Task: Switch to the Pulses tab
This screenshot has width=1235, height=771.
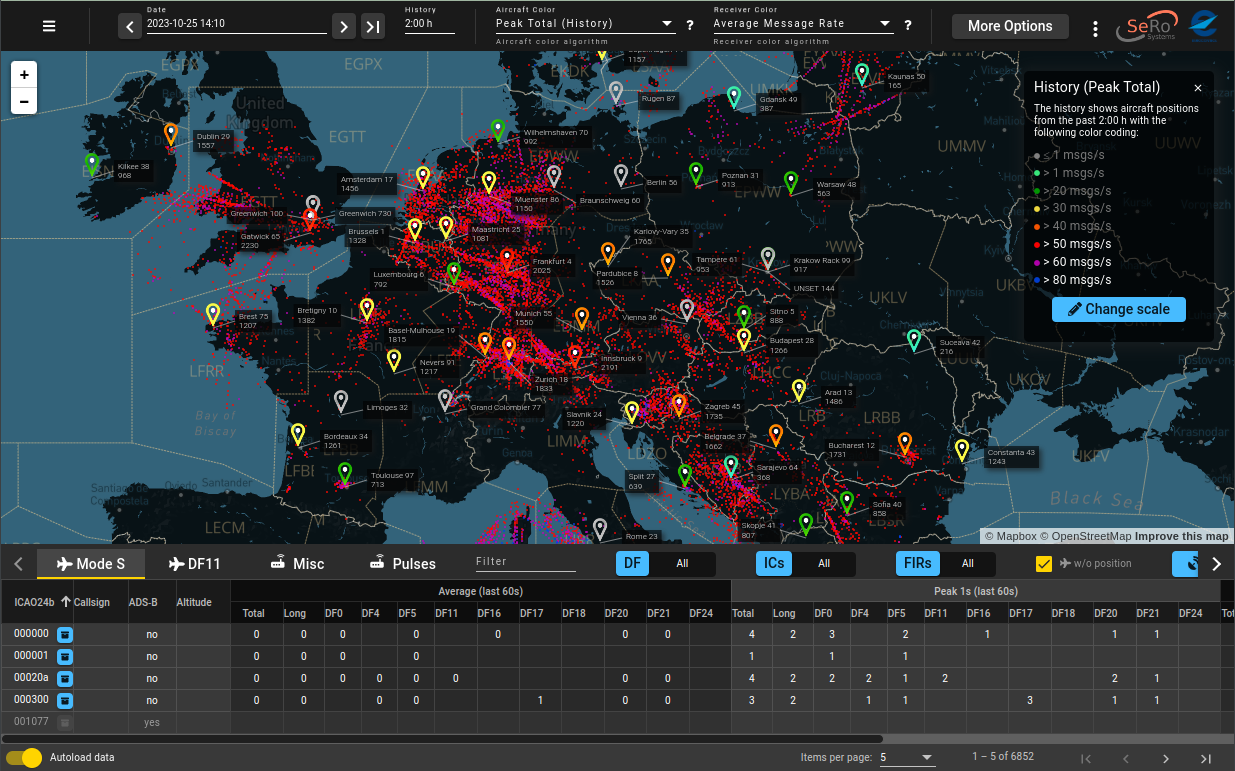Action: [x=402, y=564]
